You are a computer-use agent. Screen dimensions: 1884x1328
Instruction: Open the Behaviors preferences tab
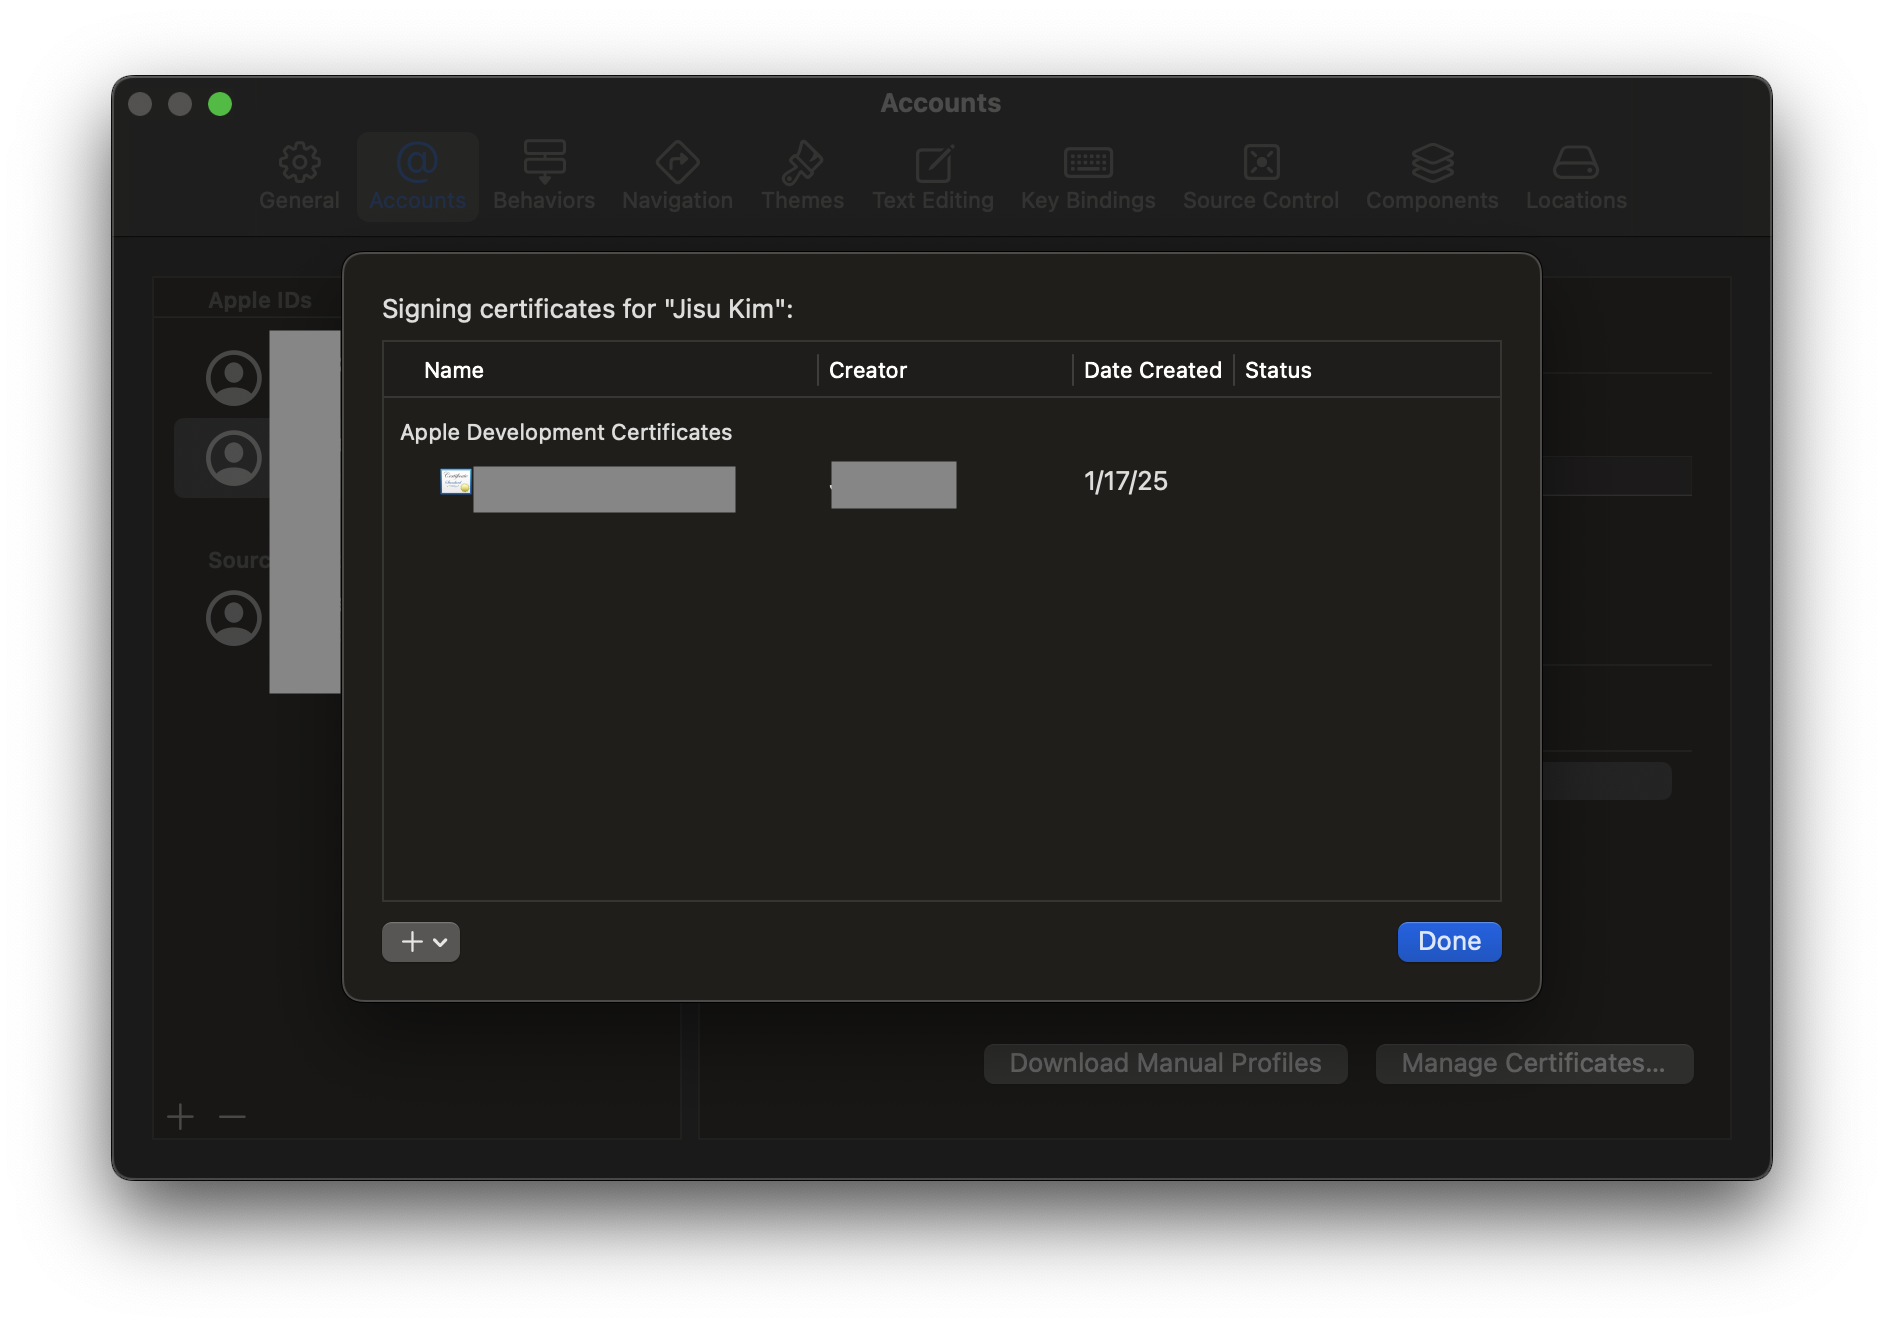(544, 177)
